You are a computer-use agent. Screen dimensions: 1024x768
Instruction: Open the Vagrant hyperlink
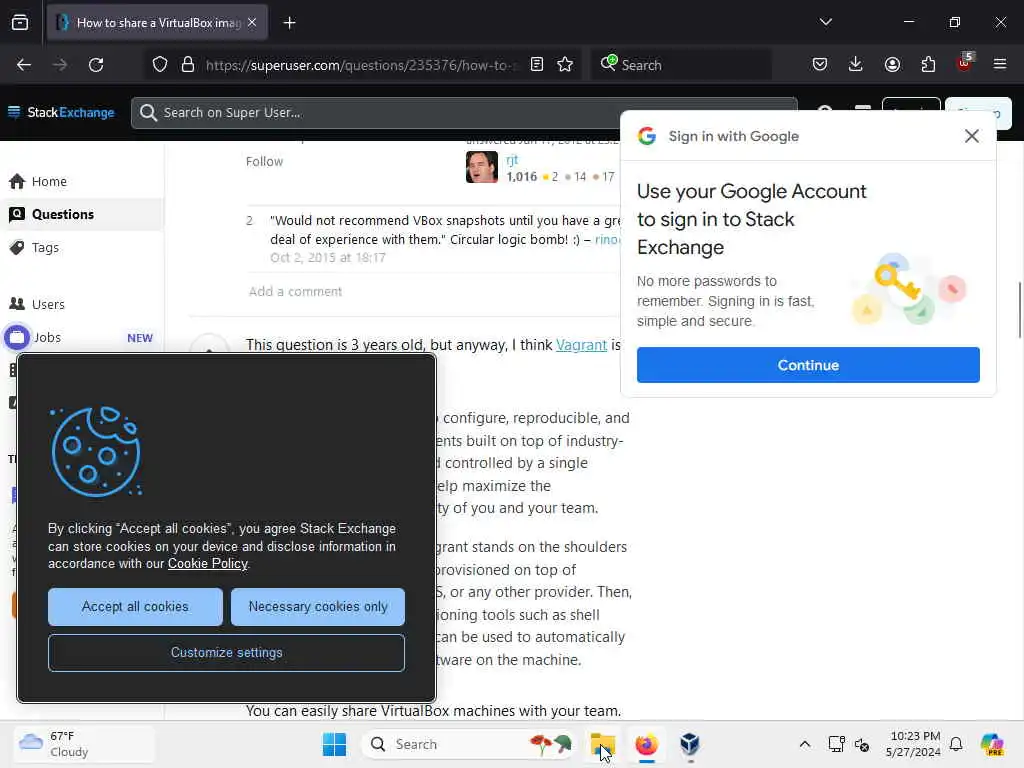pyautogui.click(x=581, y=345)
